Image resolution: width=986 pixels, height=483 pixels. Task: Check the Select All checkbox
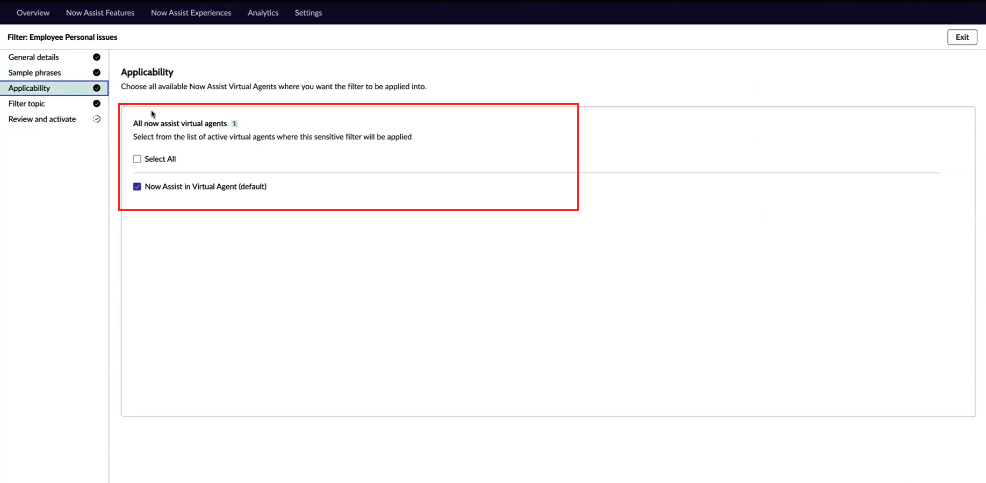coord(137,159)
